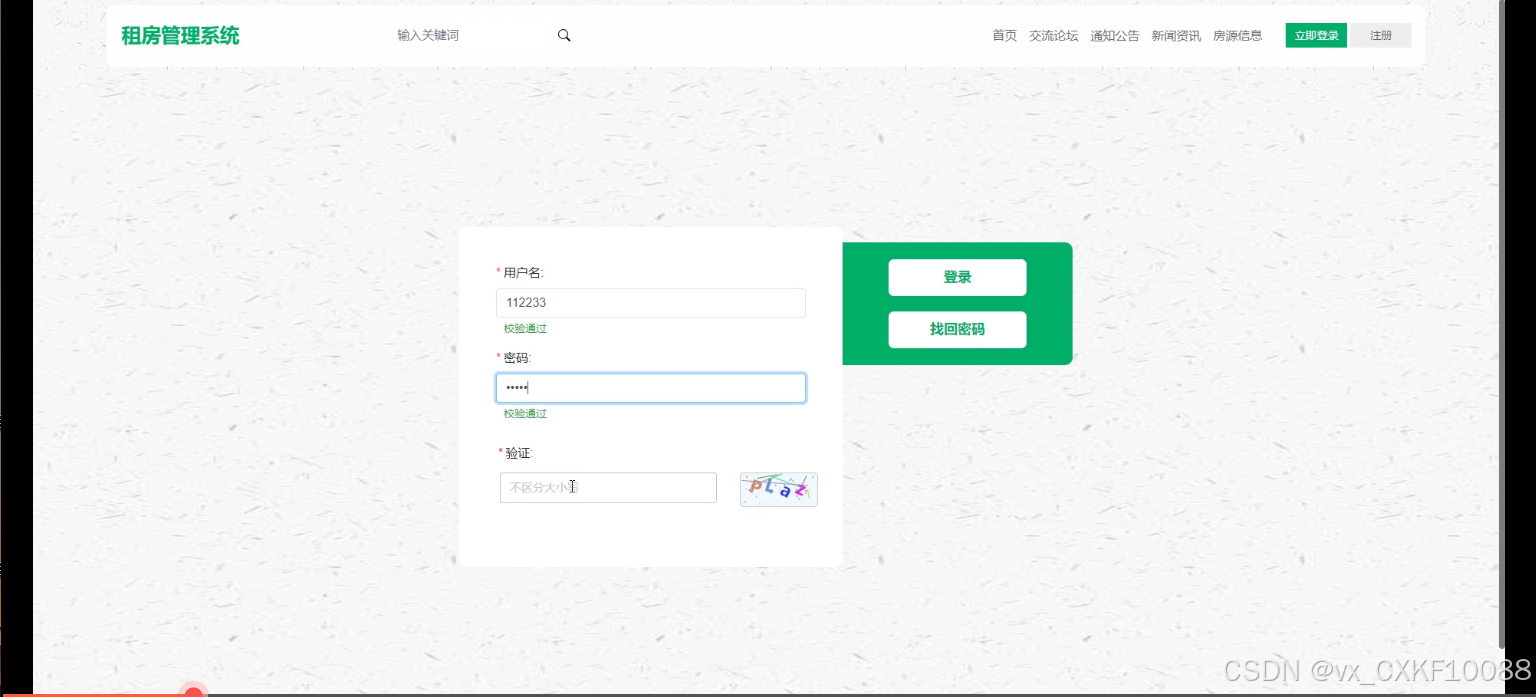Click the white 登录 button

[957, 277]
